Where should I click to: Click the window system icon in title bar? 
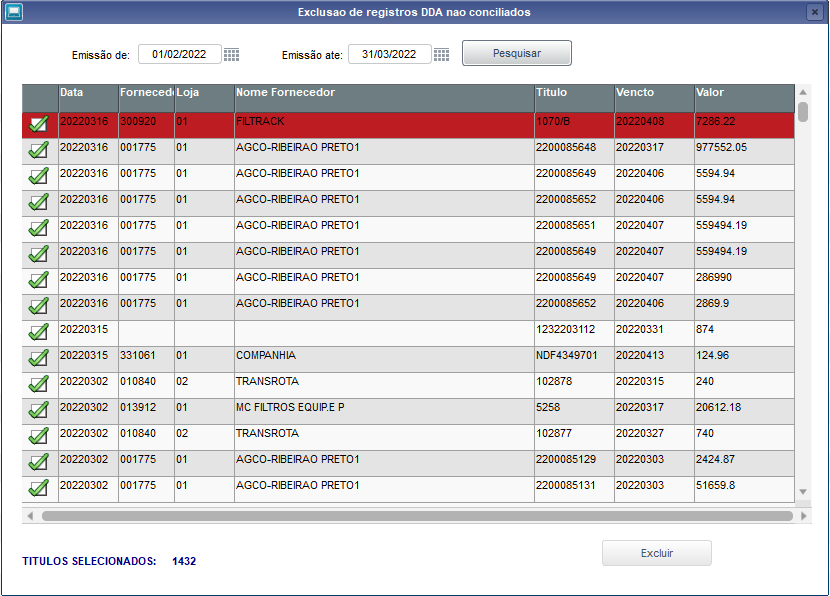click(13, 12)
